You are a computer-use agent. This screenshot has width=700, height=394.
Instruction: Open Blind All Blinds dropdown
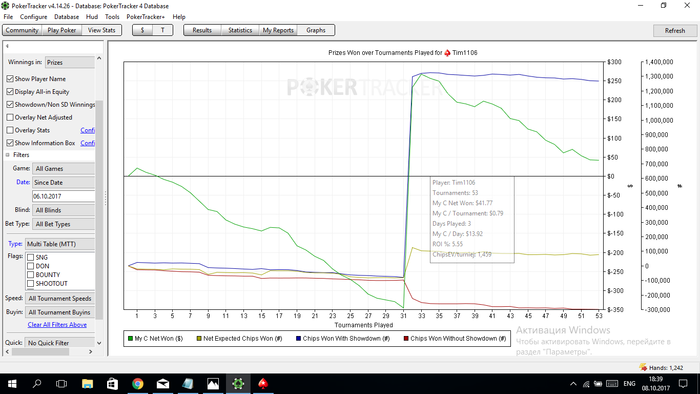(63, 210)
